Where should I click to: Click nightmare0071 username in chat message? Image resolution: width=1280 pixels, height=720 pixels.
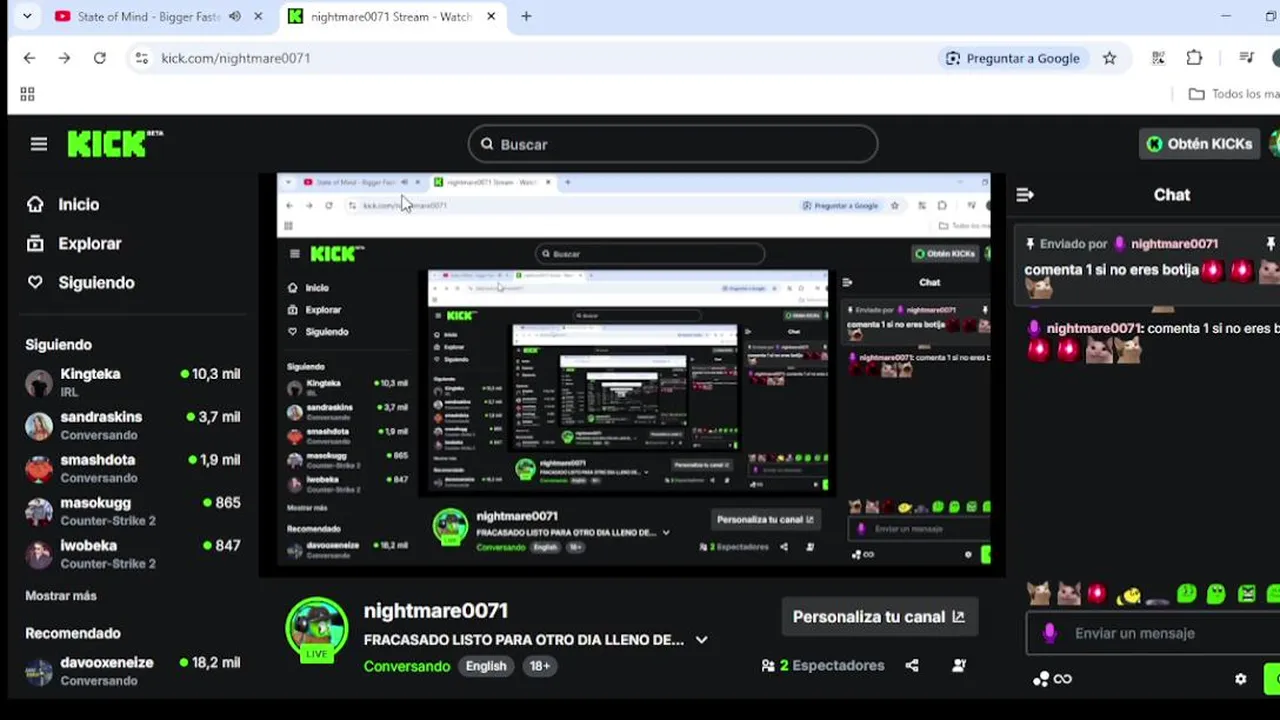1094,328
